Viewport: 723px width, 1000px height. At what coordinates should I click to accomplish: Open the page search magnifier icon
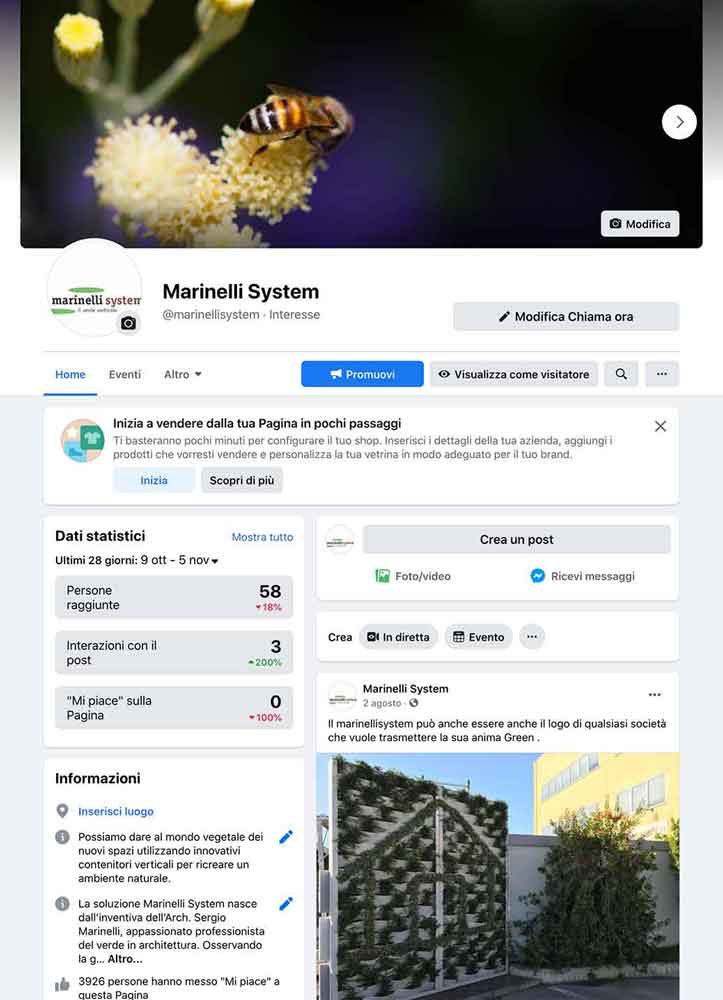[621, 374]
